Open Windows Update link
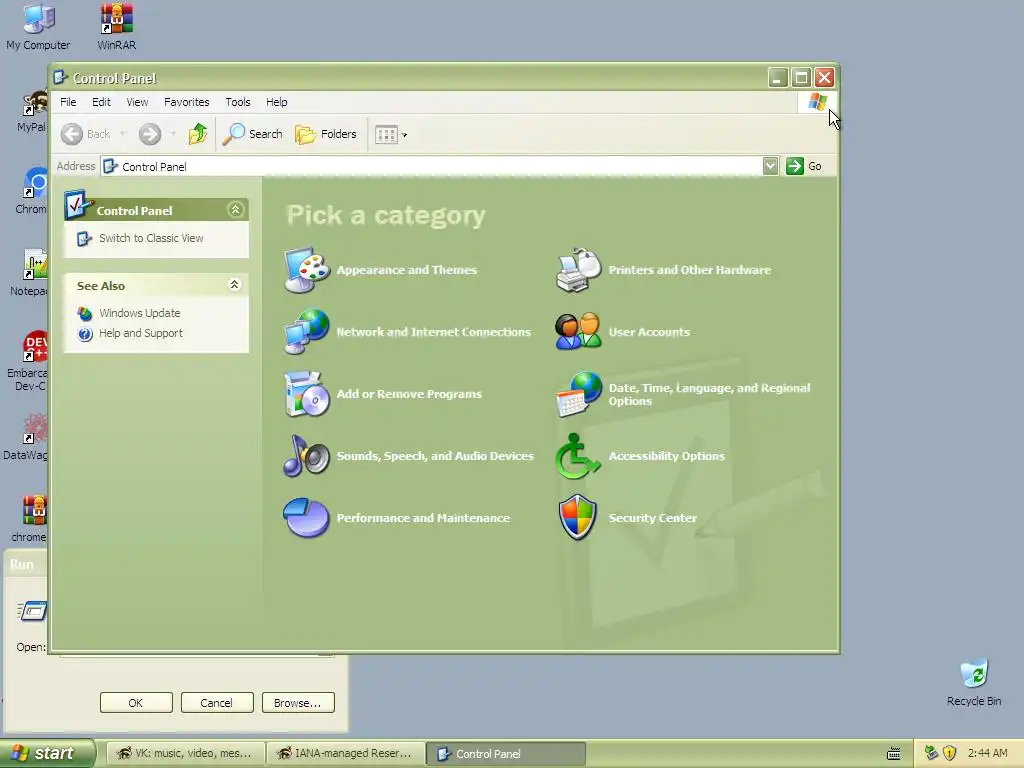This screenshot has width=1024, height=768. (x=140, y=313)
